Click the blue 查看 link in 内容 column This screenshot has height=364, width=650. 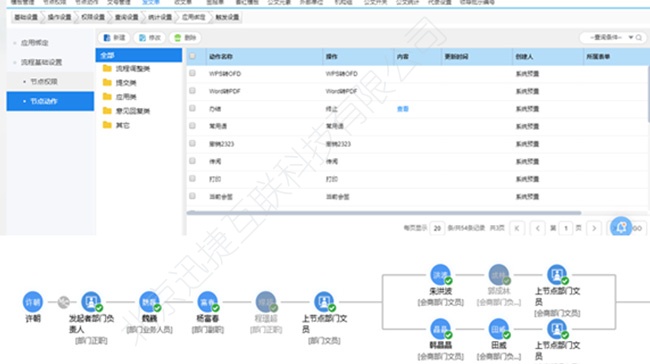pyautogui.click(x=403, y=109)
